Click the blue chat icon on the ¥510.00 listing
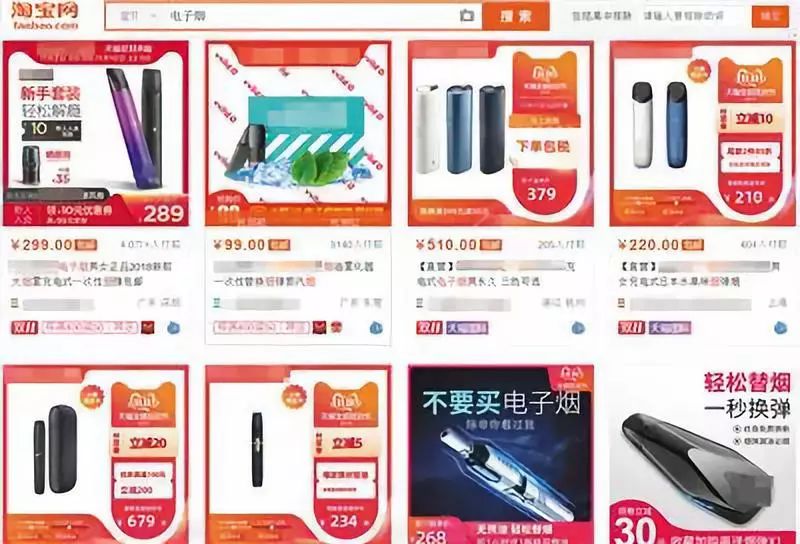800x544 pixels. click(x=578, y=328)
